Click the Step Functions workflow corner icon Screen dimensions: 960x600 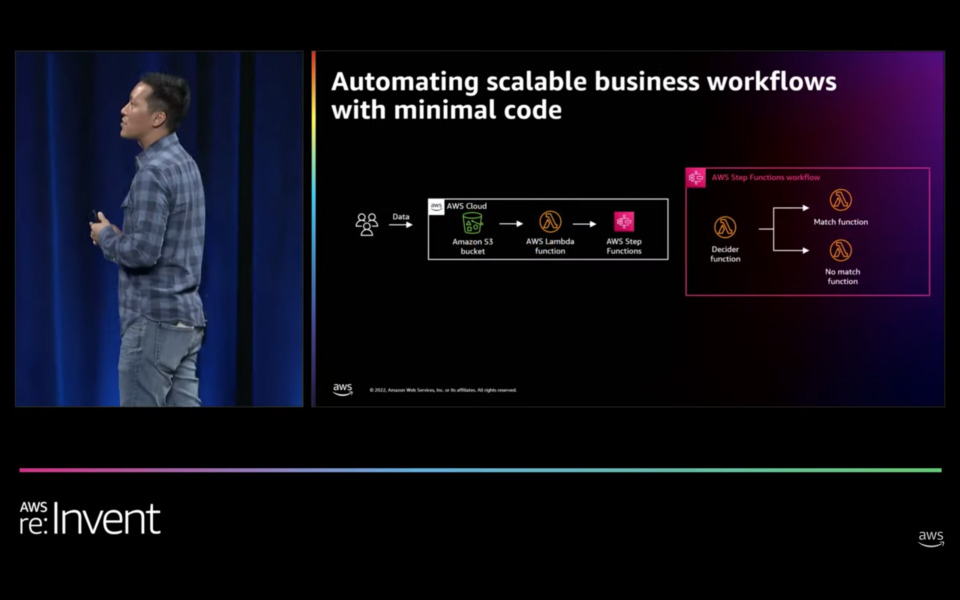(696, 178)
